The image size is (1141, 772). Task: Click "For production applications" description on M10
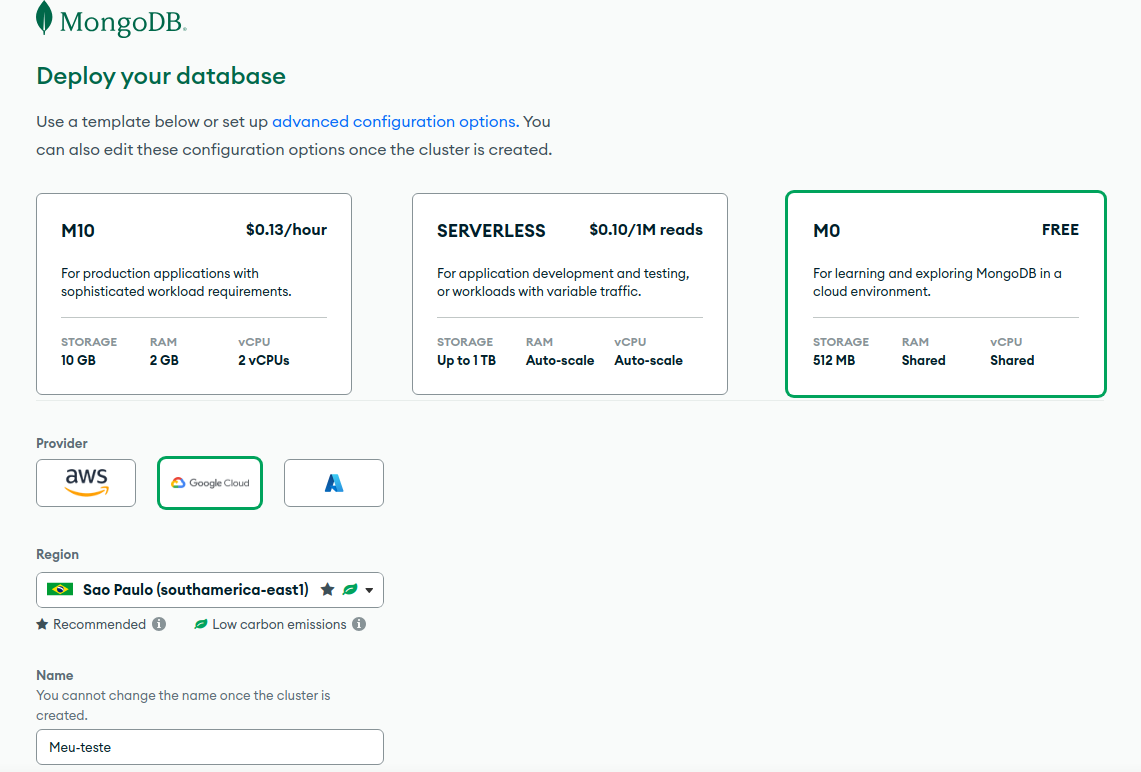coord(176,282)
